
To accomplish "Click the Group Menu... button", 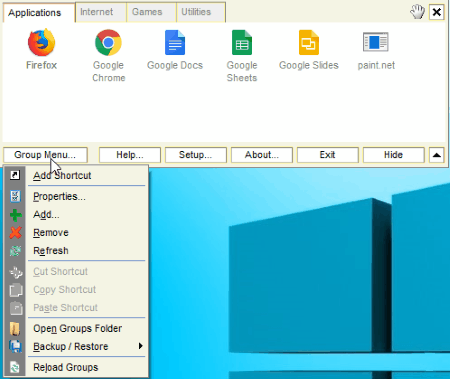I will pyautogui.click(x=45, y=155).
